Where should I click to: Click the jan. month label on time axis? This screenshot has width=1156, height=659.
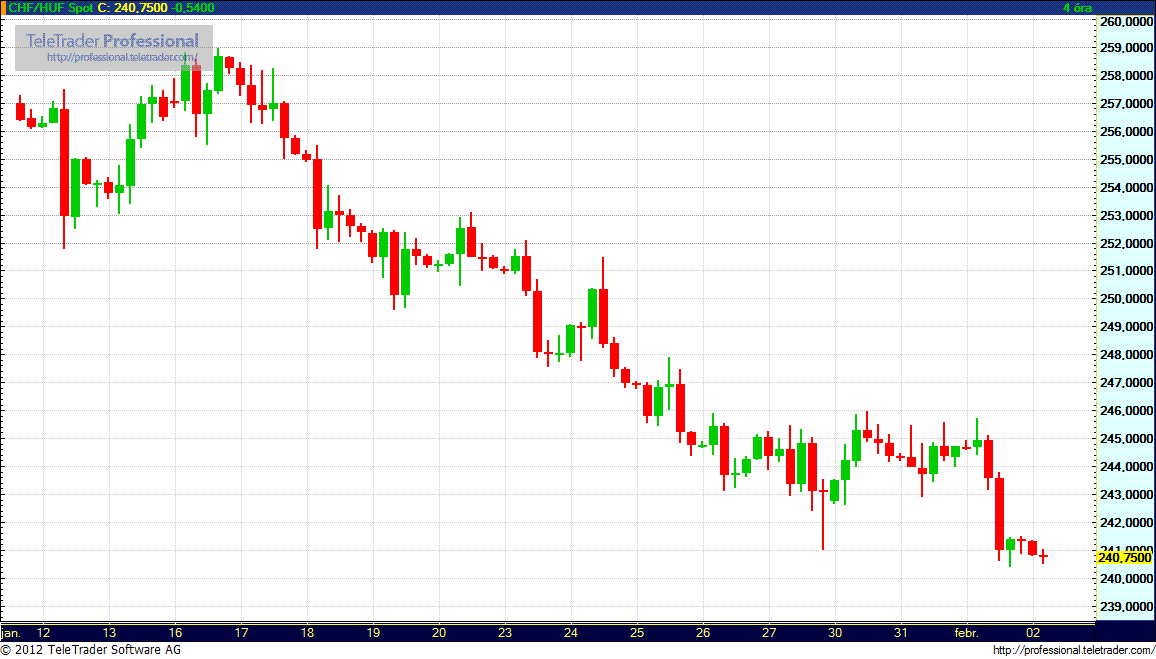pyautogui.click(x=11, y=633)
